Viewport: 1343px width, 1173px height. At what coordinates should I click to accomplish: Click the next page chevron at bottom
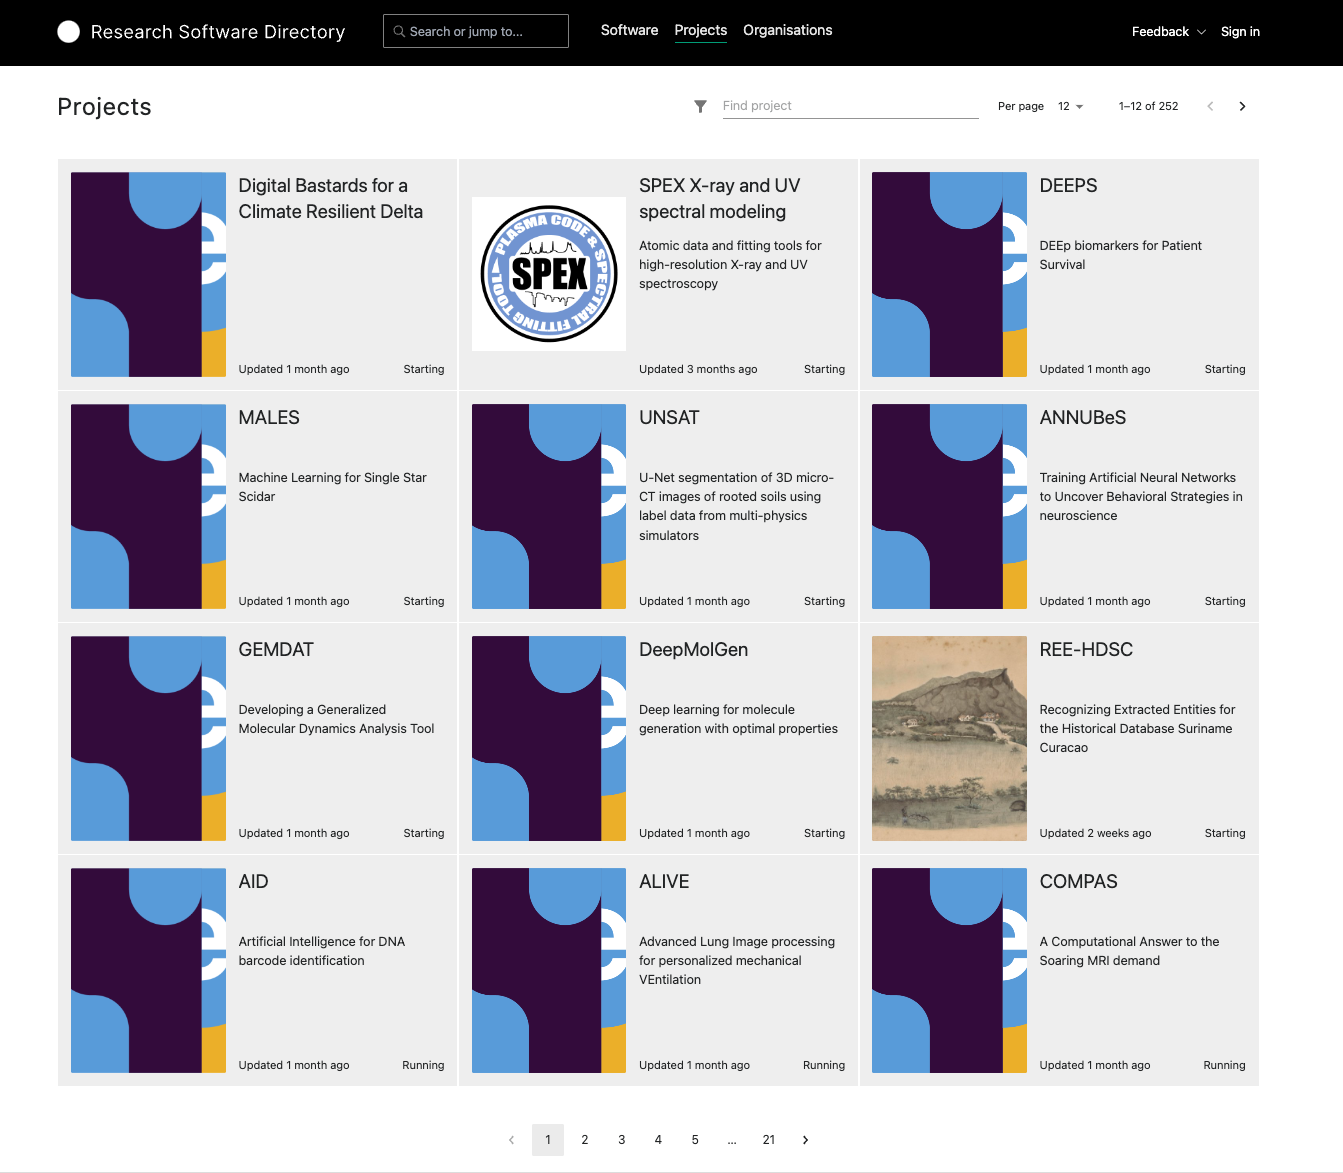click(x=805, y=1139)
